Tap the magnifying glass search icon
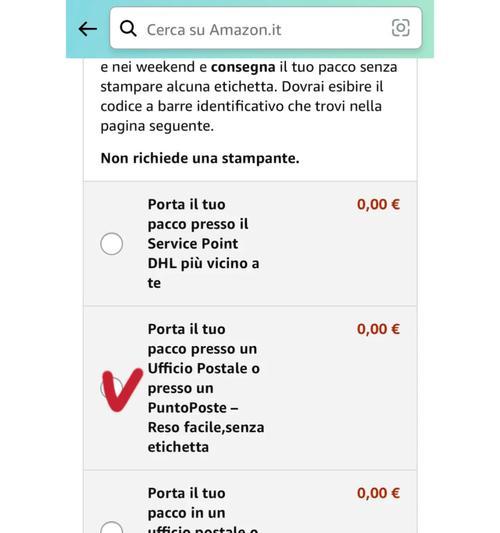The image size is (500, 533). tap(128, 28)
